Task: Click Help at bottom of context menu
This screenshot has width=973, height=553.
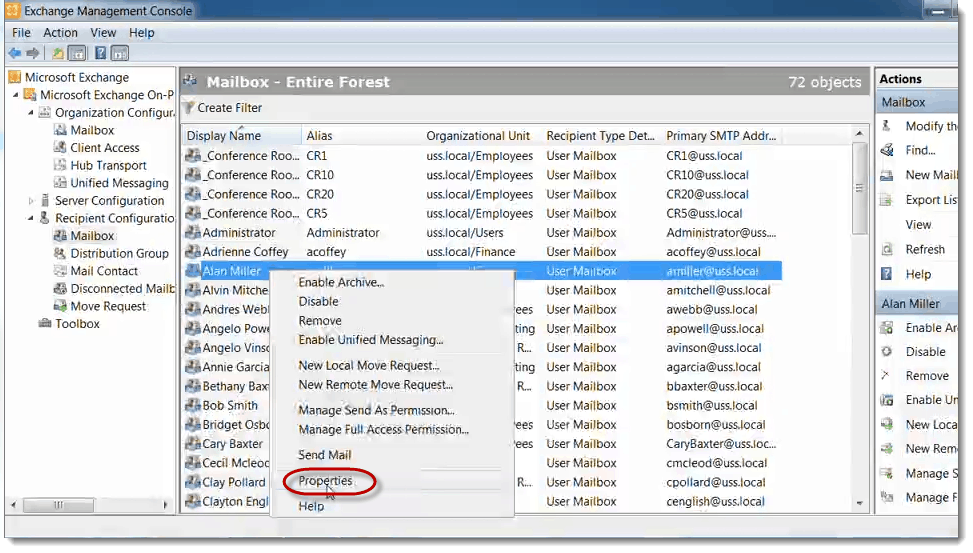Action: pyautogui.click(x=311, y=506)
